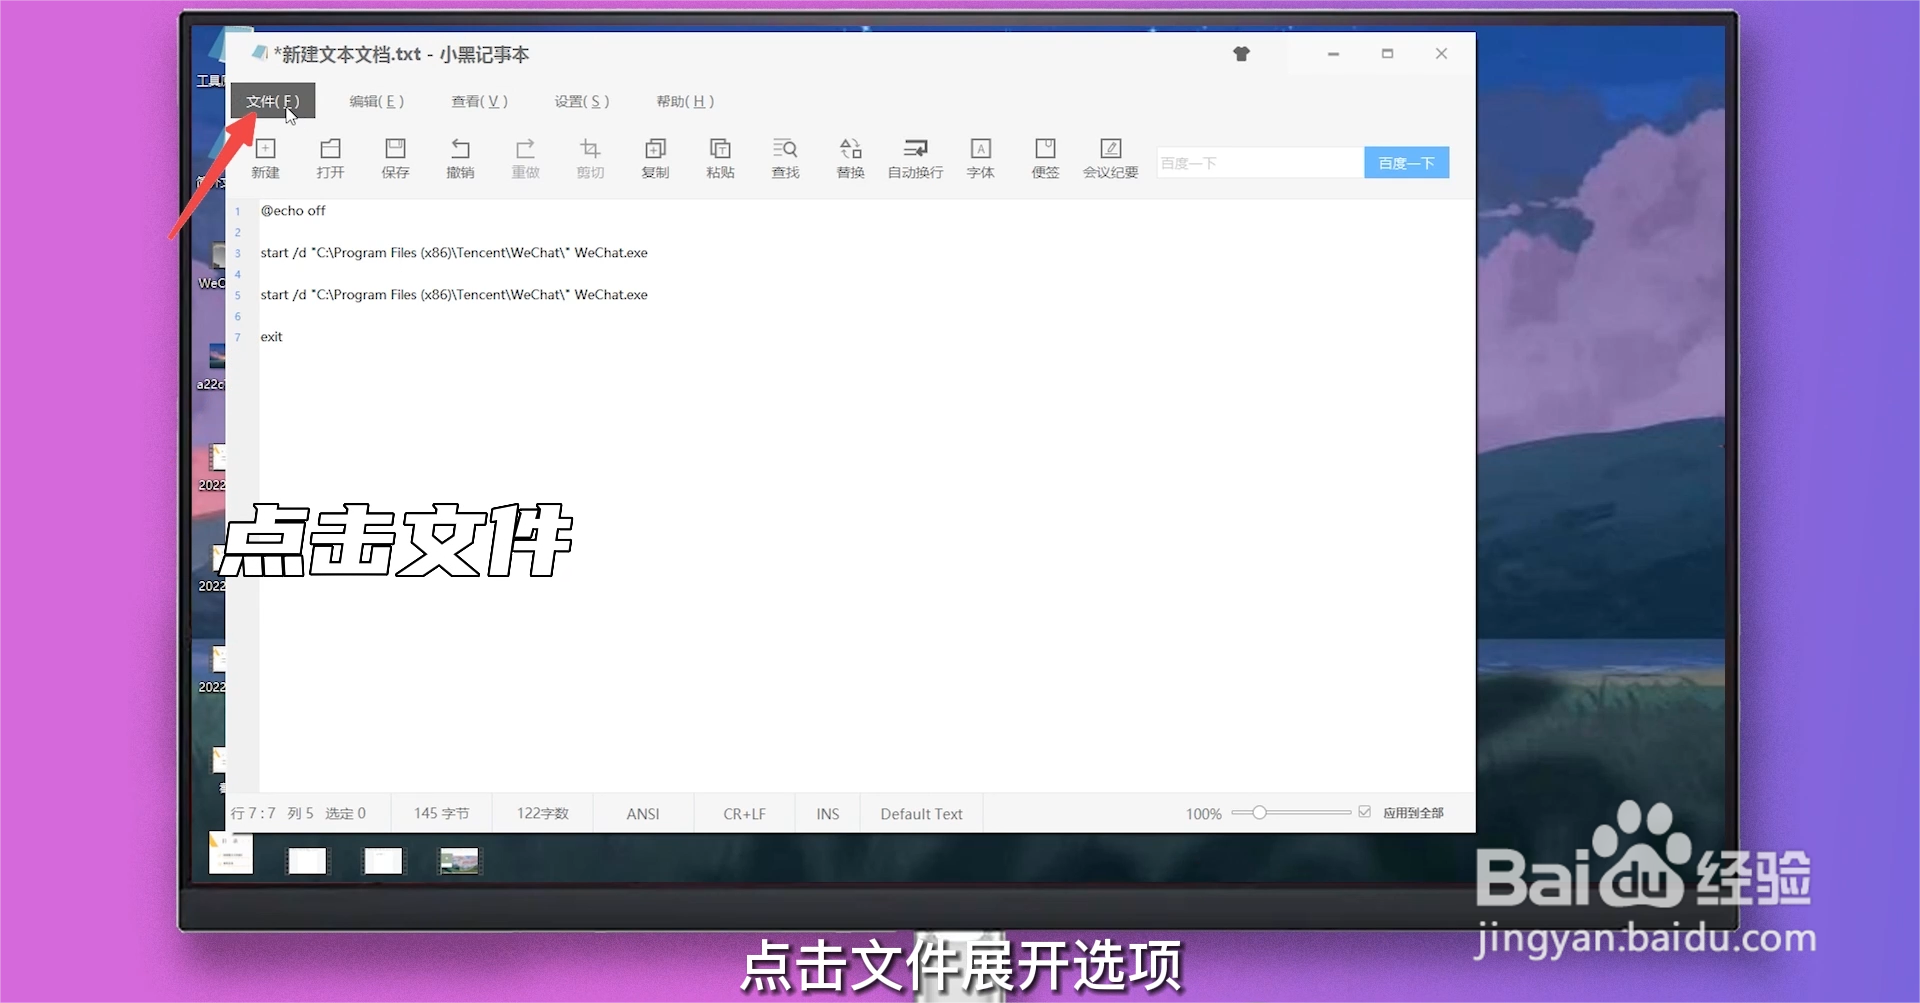Toggle INS insert mode in status bar

coord(826,813)
